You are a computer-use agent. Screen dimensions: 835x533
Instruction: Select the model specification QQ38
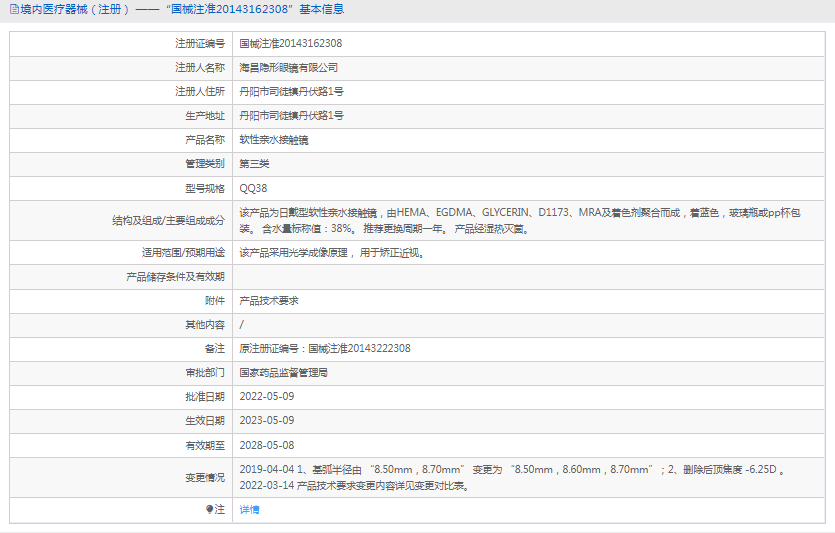[x=253, y=188]
